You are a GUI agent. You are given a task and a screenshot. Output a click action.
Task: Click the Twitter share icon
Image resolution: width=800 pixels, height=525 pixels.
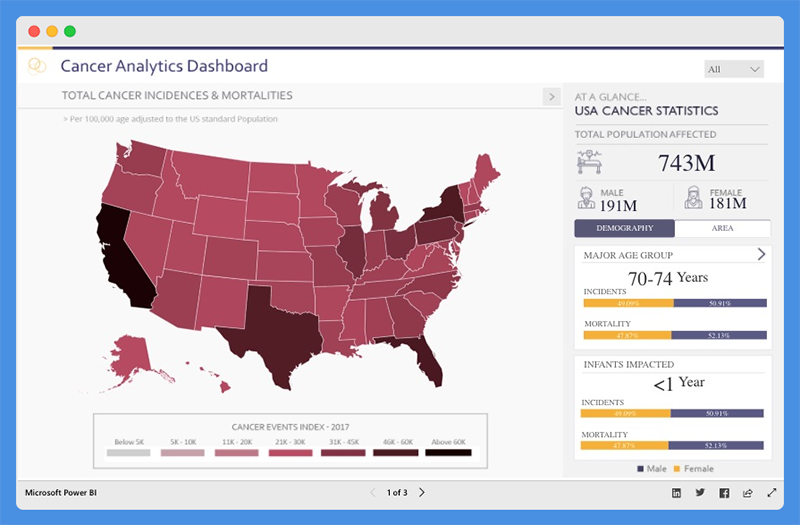click(x=700, y=493)
